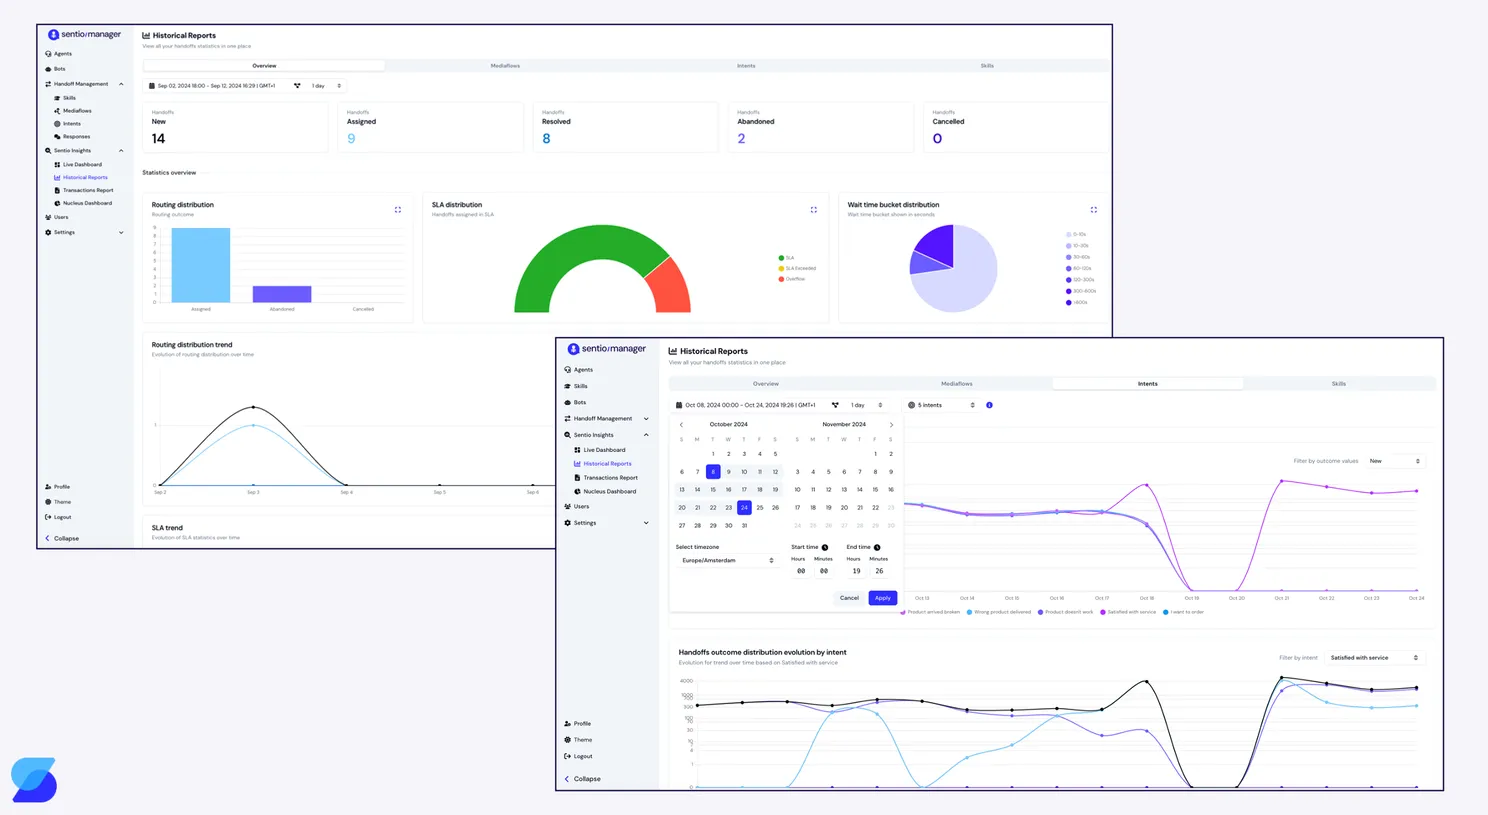This screenshot has height=815, width=1488.
Task: Open Responses in the back window sidebar
Action: [x=71, y=137]
